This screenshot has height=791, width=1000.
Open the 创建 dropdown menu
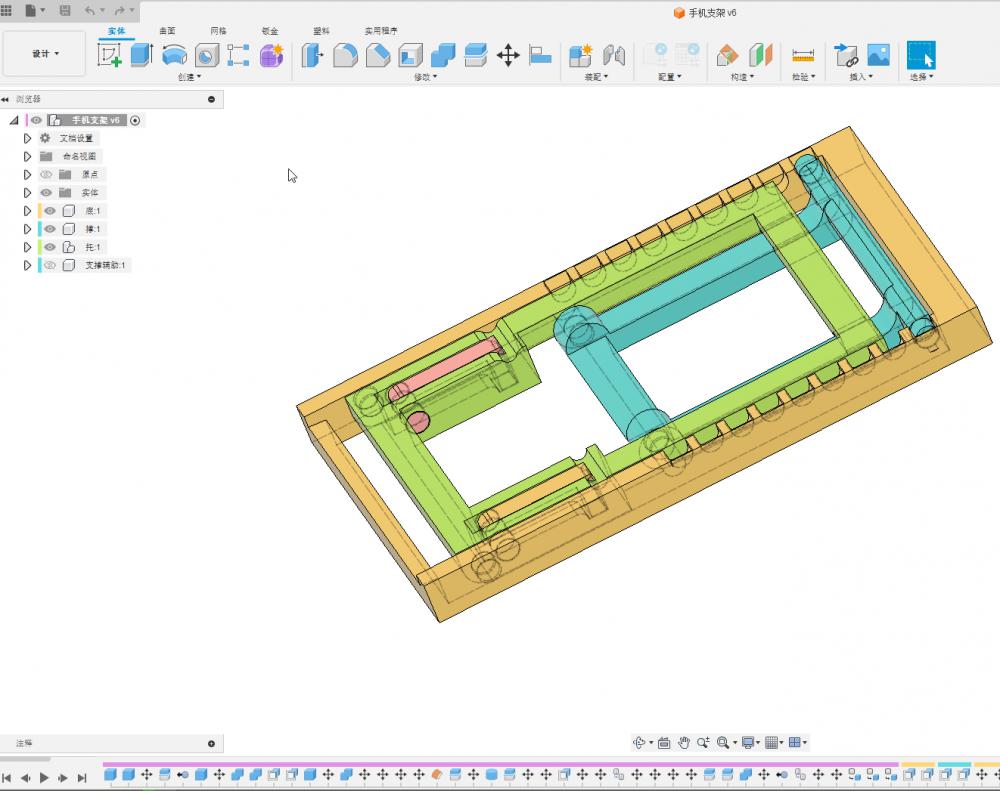pyautogui.click(x=189, y=77)
